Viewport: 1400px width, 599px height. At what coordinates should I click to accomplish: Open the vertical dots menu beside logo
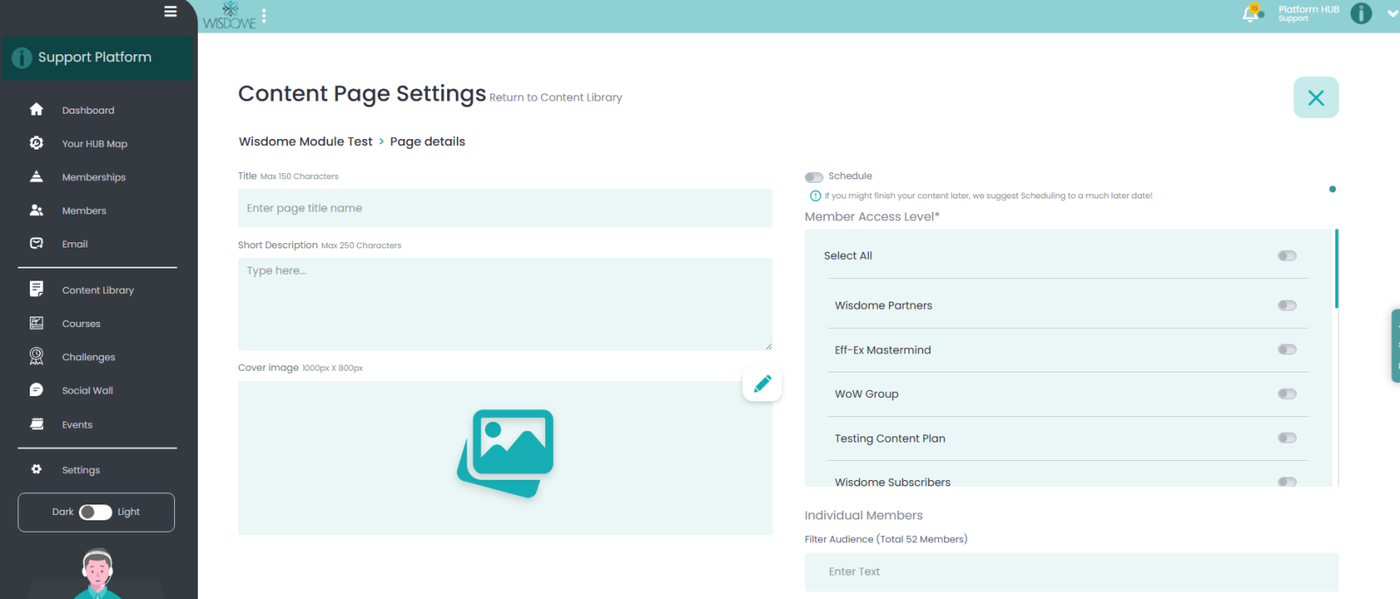[264, 16]
